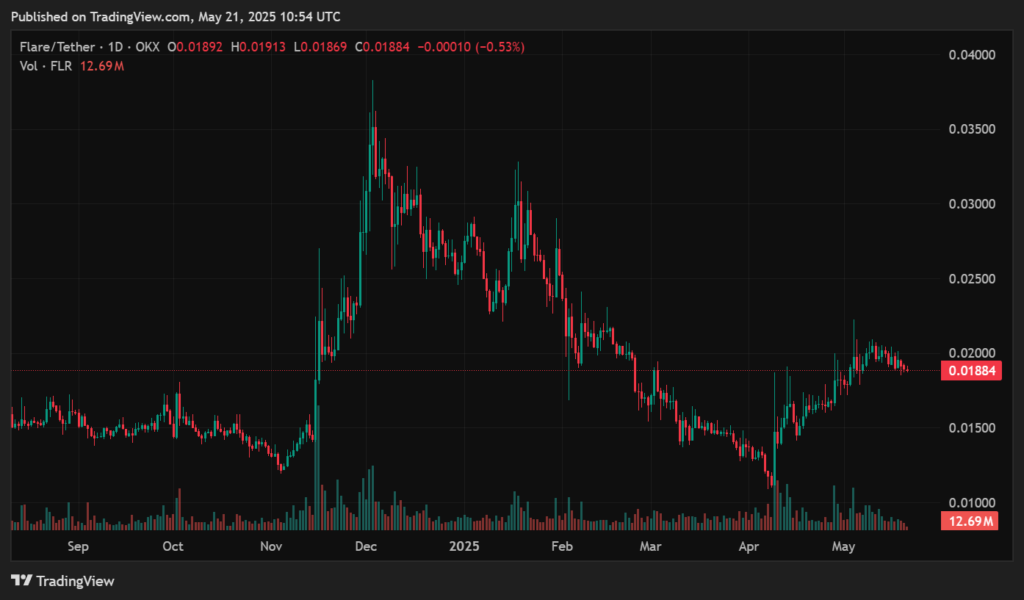Click the Vol · FLR indicator label
1024x600 pixels.
tap(43, 65)
